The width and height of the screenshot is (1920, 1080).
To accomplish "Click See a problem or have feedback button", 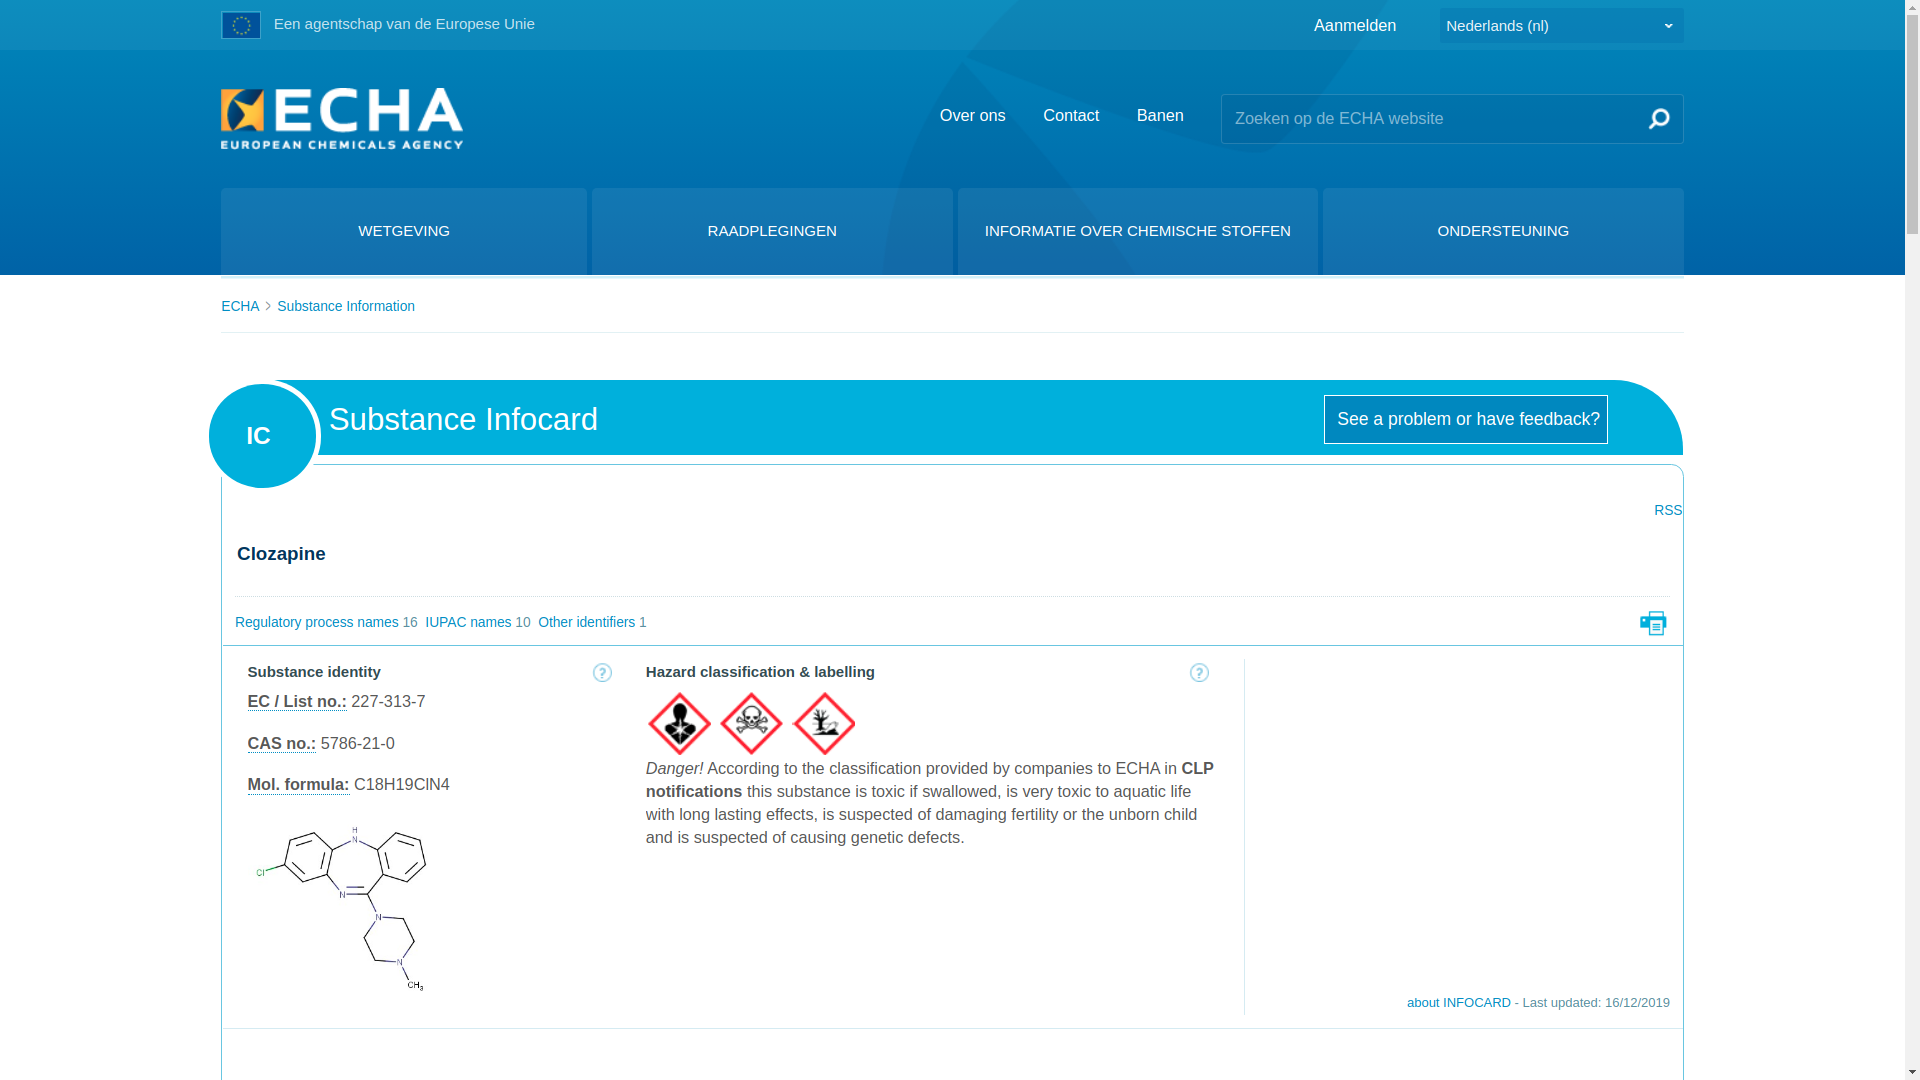I will (1465, 419).
